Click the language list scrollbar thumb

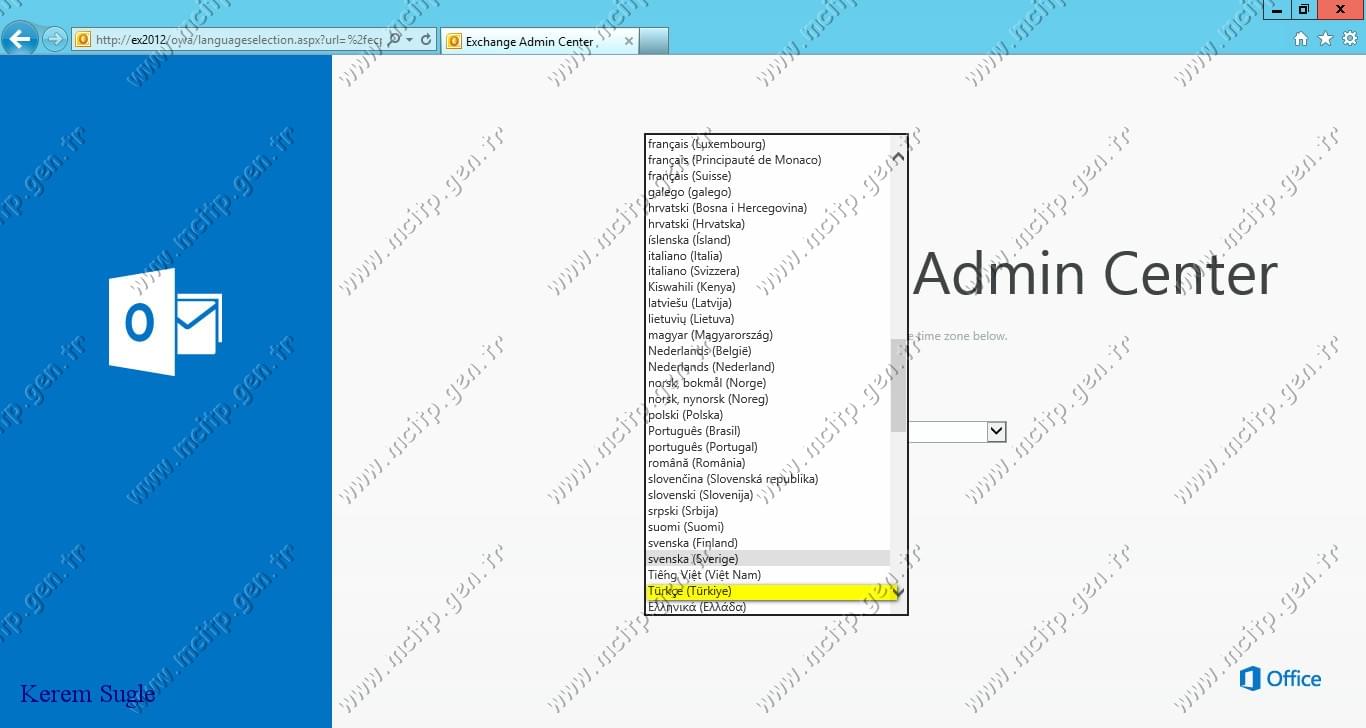pyautogui.click(x=898, y=385)
